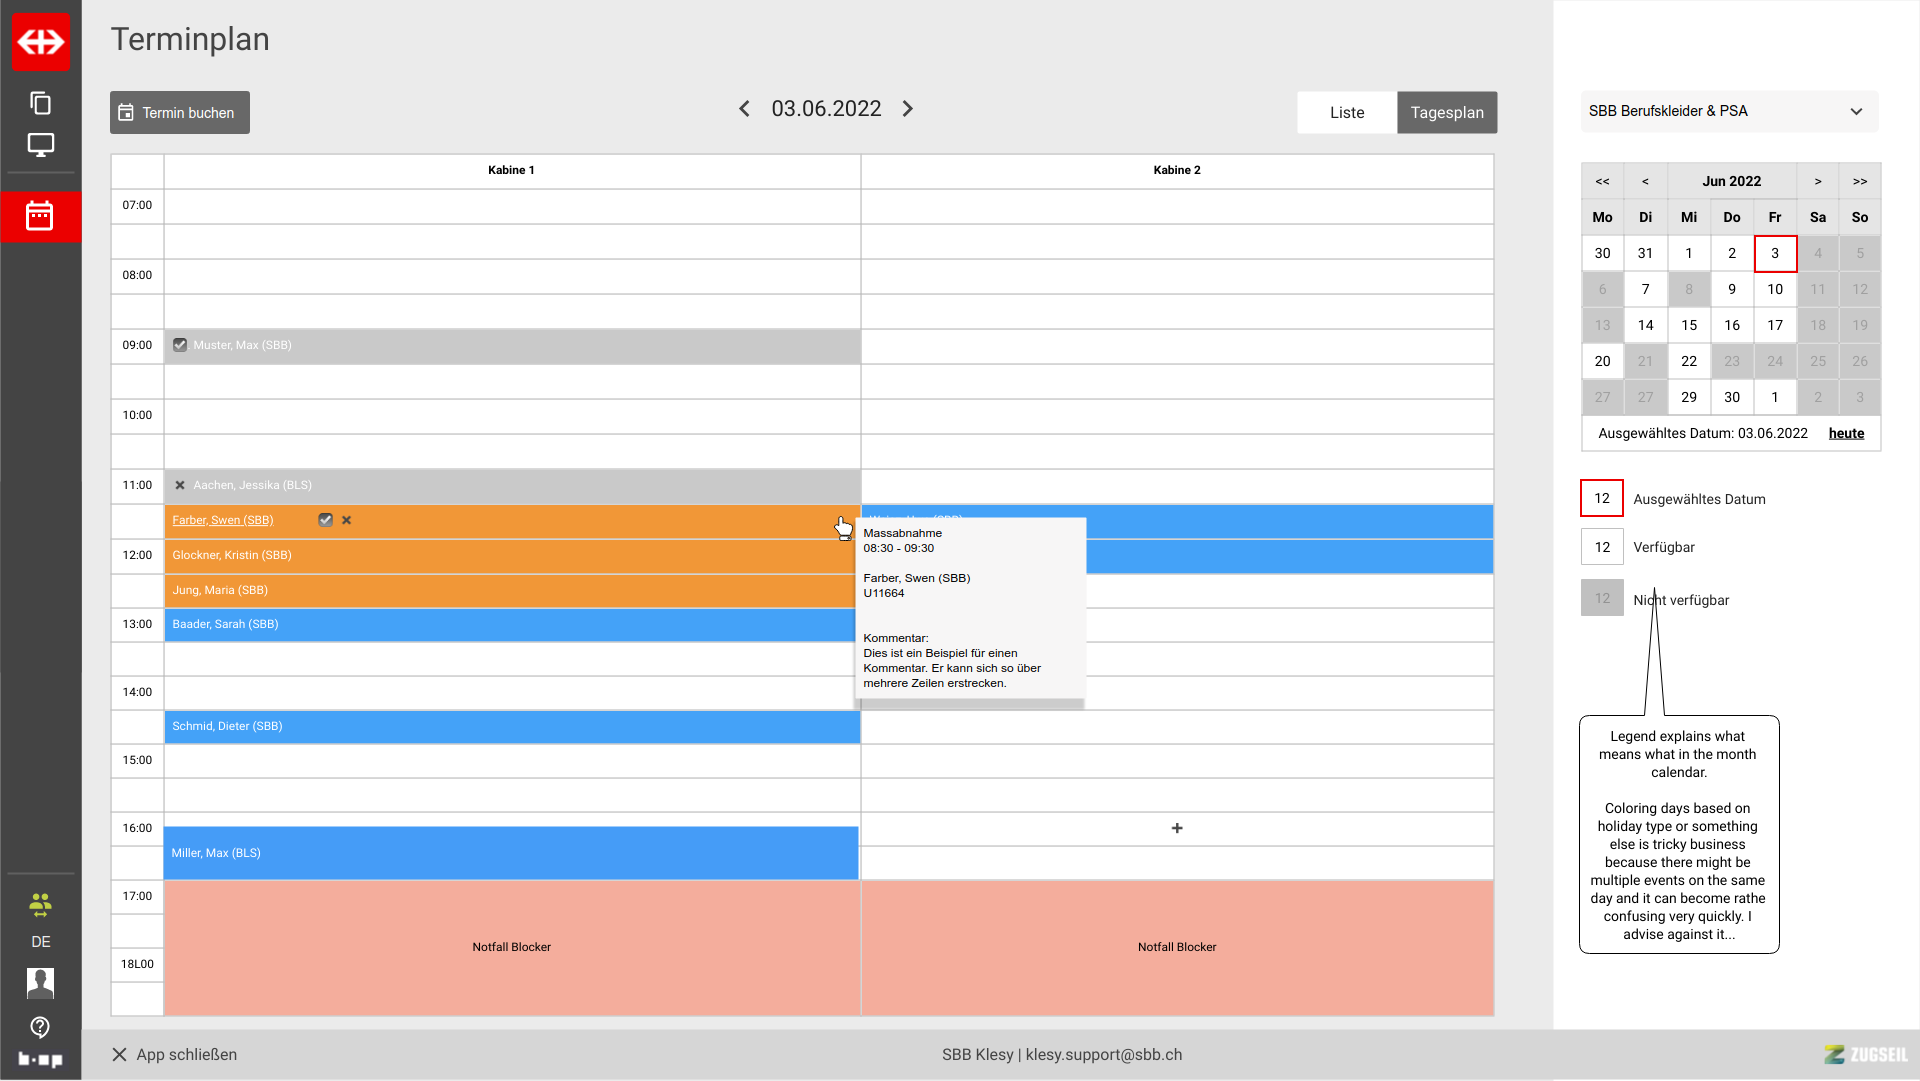Click the Termin buchen button
The width and height of the screenshot is (1920, 1081).
[180, 113]
